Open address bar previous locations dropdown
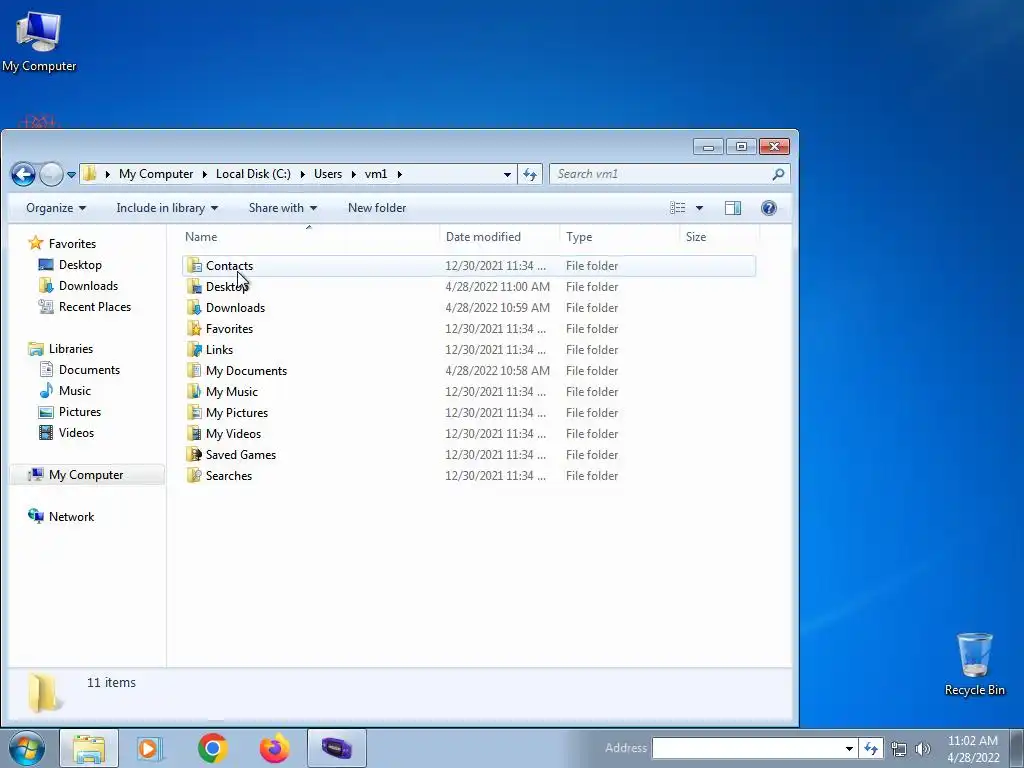Image resolution: width=1024 pixels, height=768 pixels. click(507, 174)
